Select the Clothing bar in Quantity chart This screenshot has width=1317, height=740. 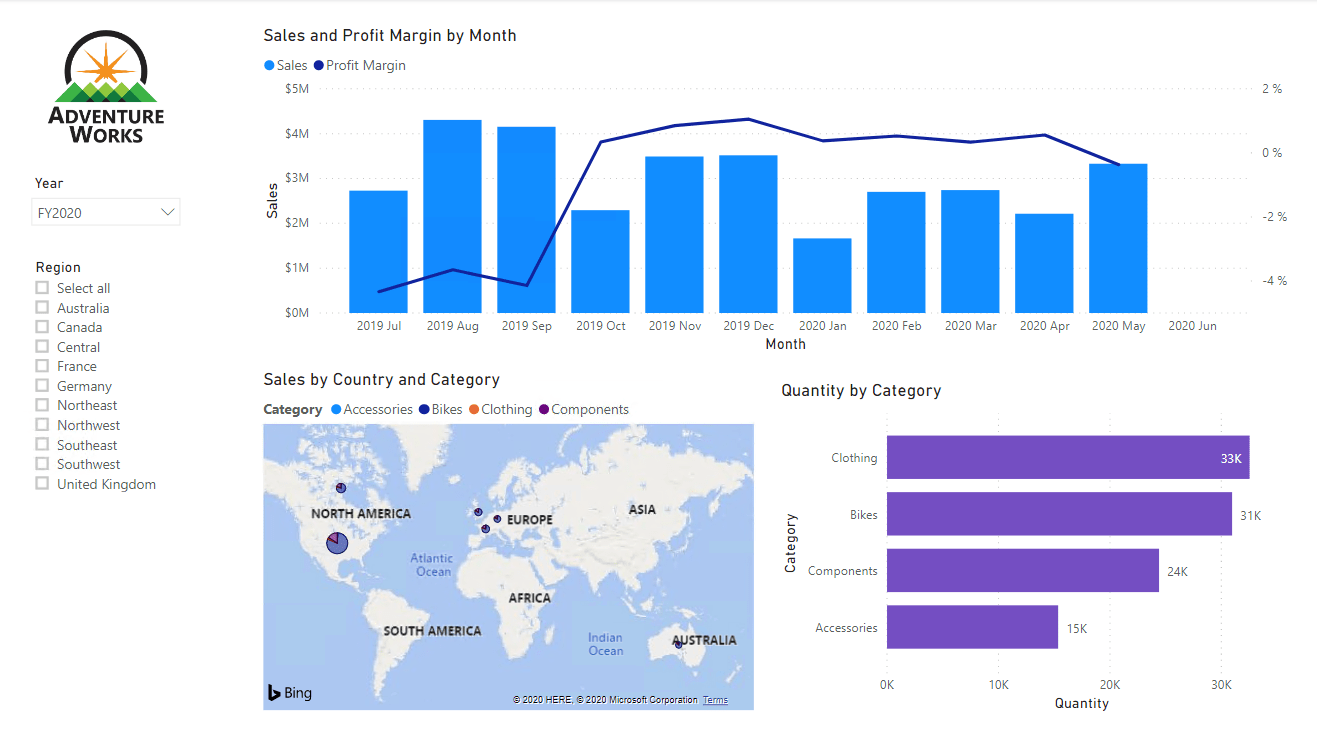[x=1067, y=458]
